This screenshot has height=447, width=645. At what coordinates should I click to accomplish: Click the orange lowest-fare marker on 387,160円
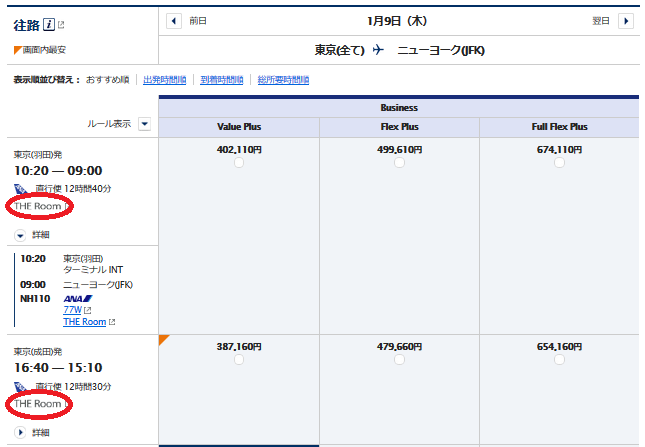tap(164, 340)
